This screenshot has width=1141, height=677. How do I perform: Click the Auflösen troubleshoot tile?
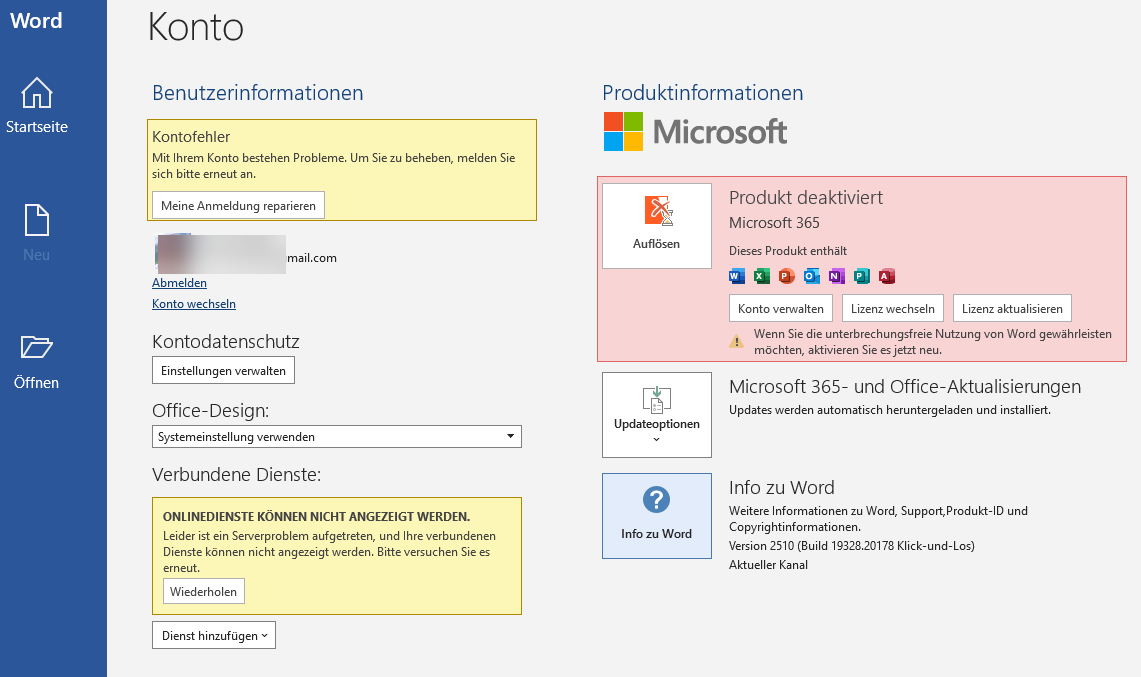tap(656, 226)
